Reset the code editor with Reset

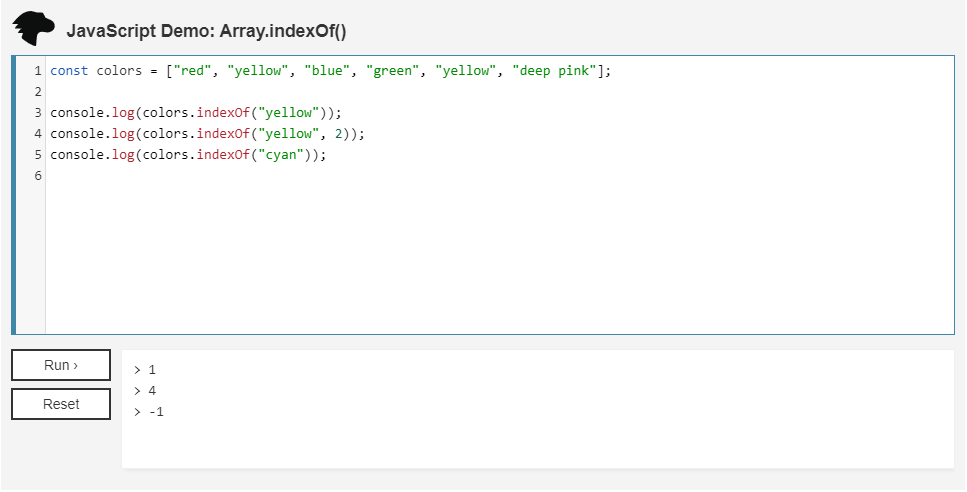[x=61, y=404]
